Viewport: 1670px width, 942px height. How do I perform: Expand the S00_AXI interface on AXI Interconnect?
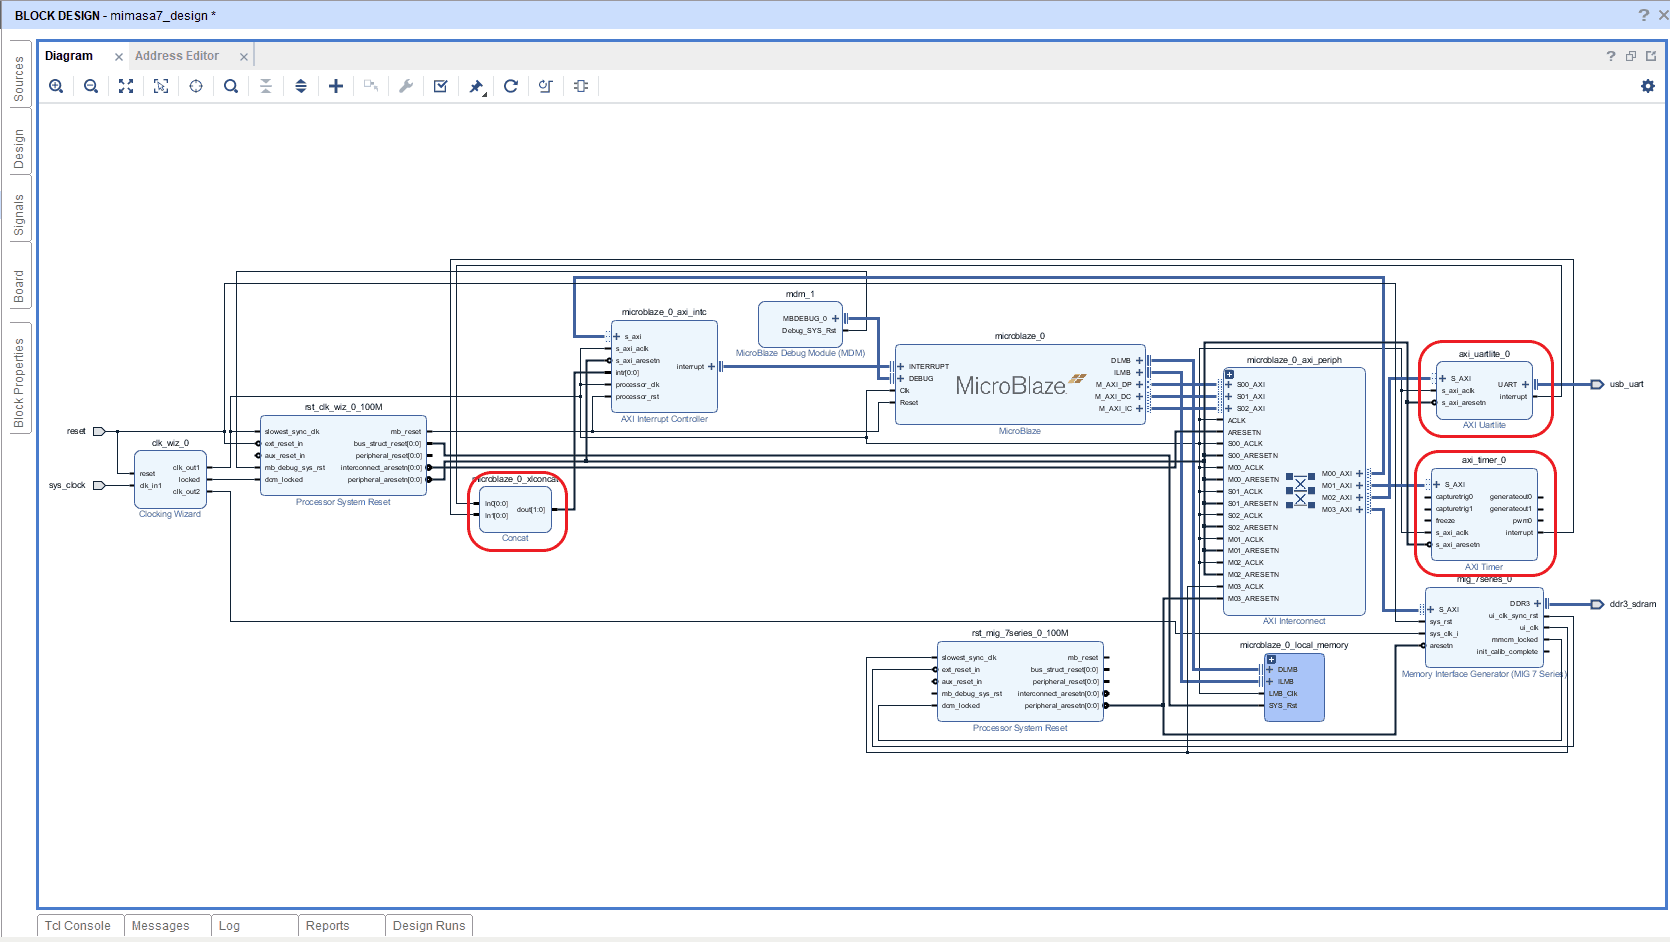1229,385
